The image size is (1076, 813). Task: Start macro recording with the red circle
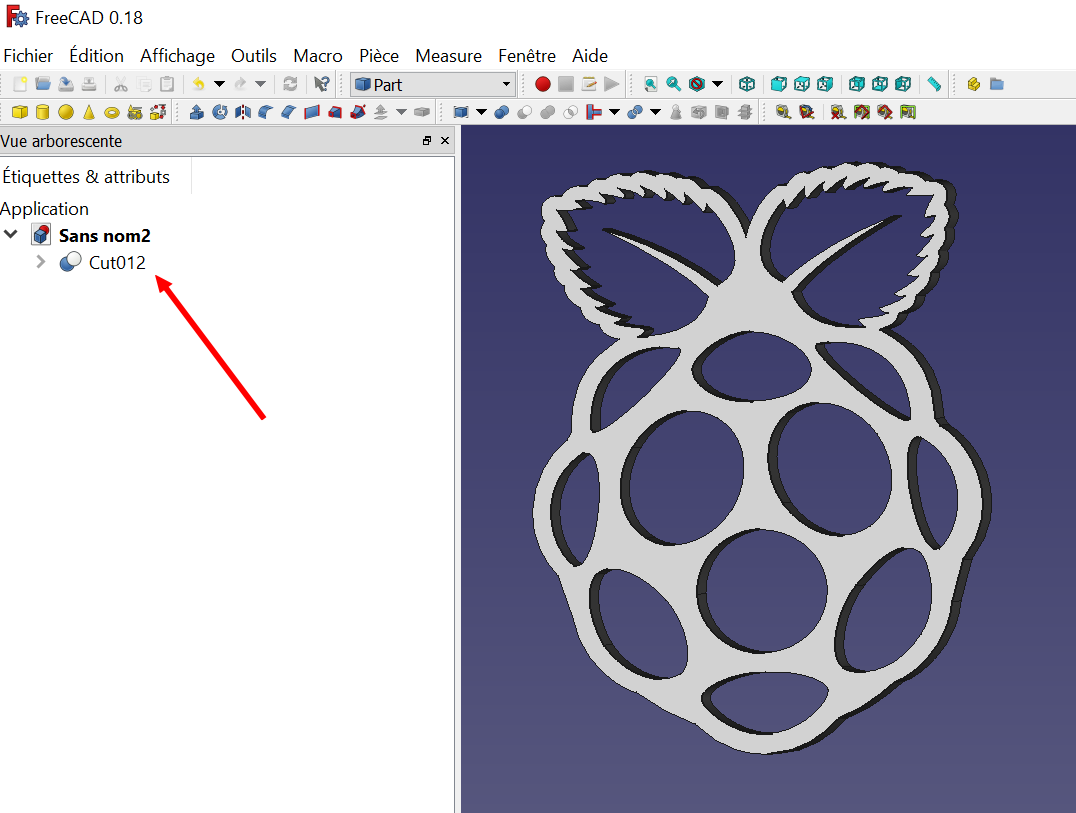point(543,84)
